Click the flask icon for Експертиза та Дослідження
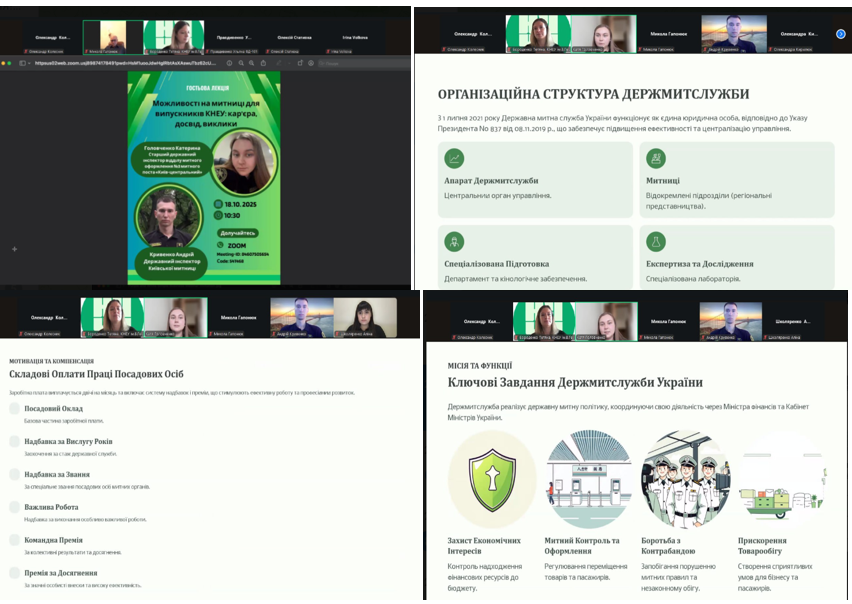The image size is (852, 604). 656,241
